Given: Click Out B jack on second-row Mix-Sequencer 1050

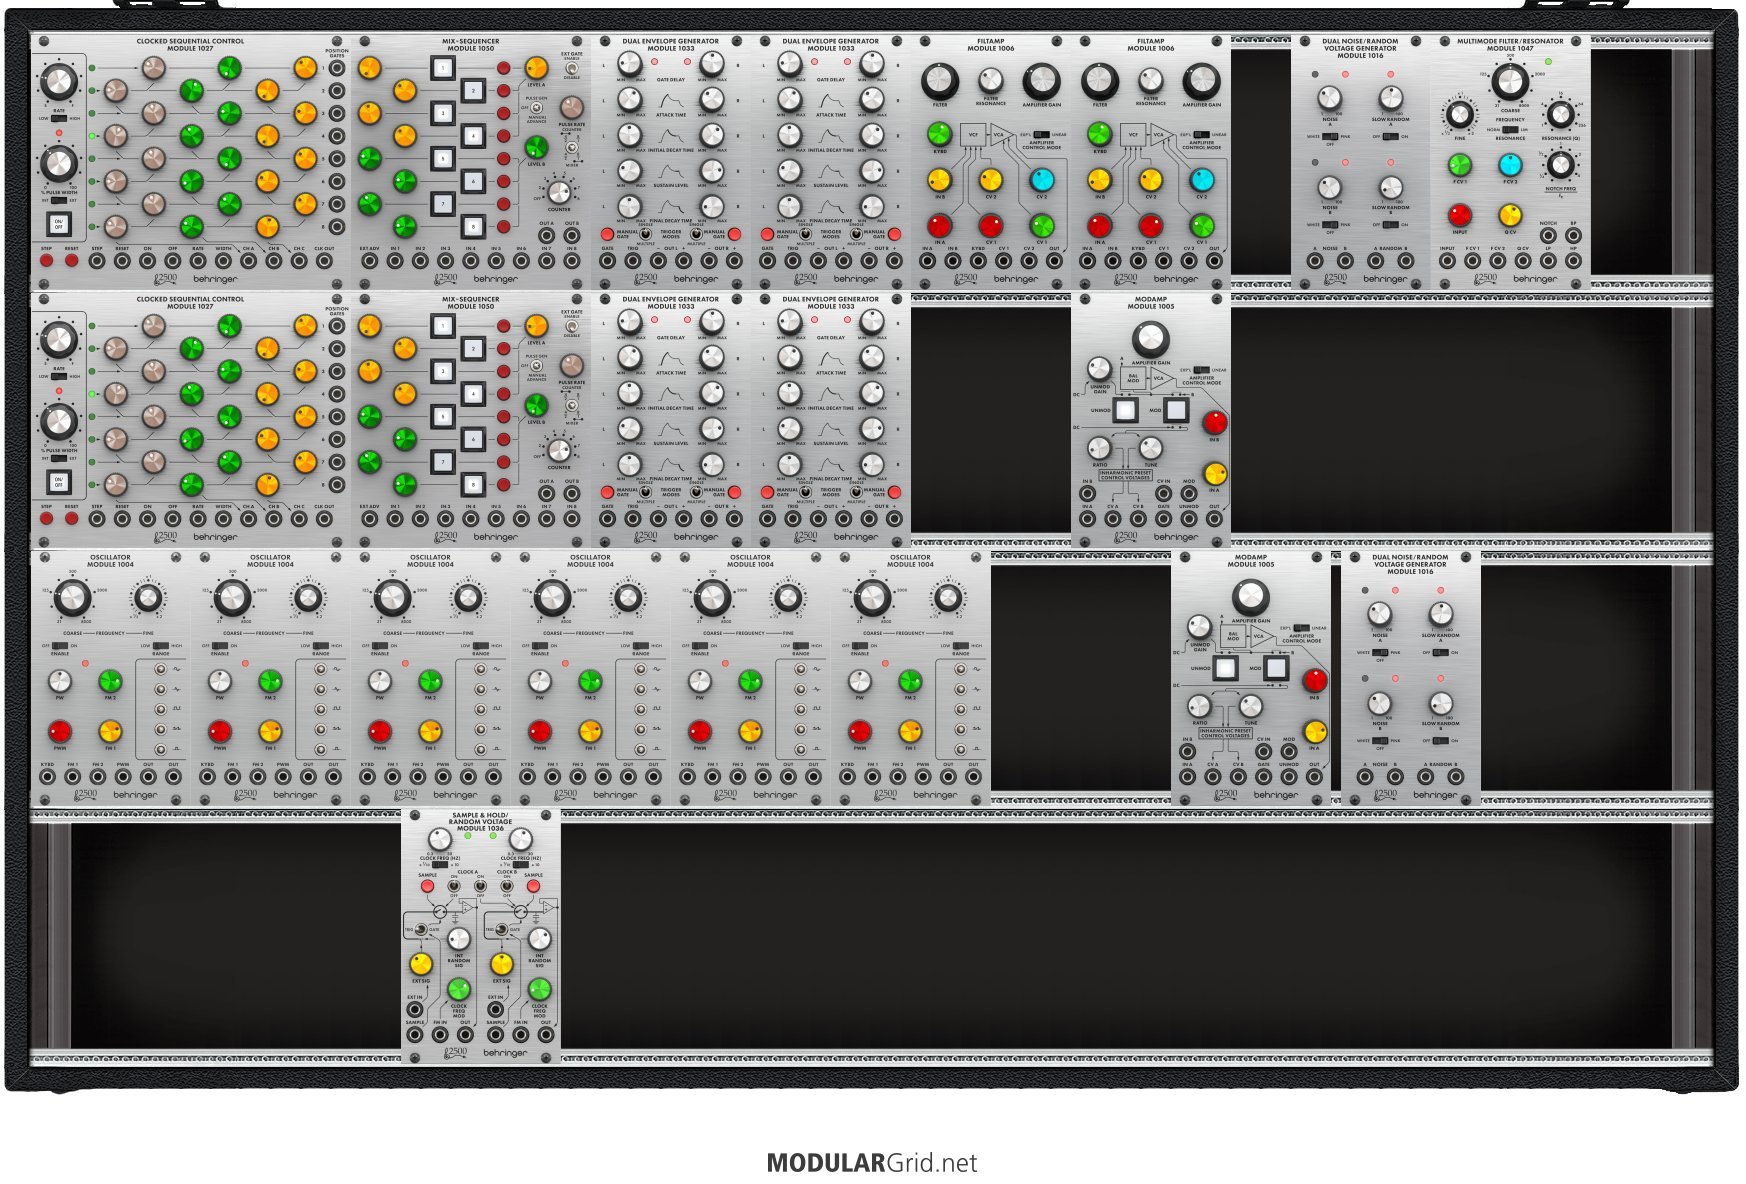Looking at the screenshot, I should [572, 494].
